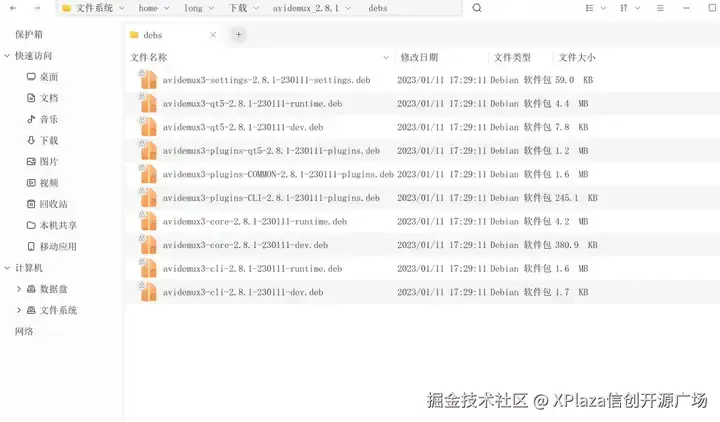Select the avidemux3-core dev deb icon
This screenshot has width=720, height=422.
[148, 245]
